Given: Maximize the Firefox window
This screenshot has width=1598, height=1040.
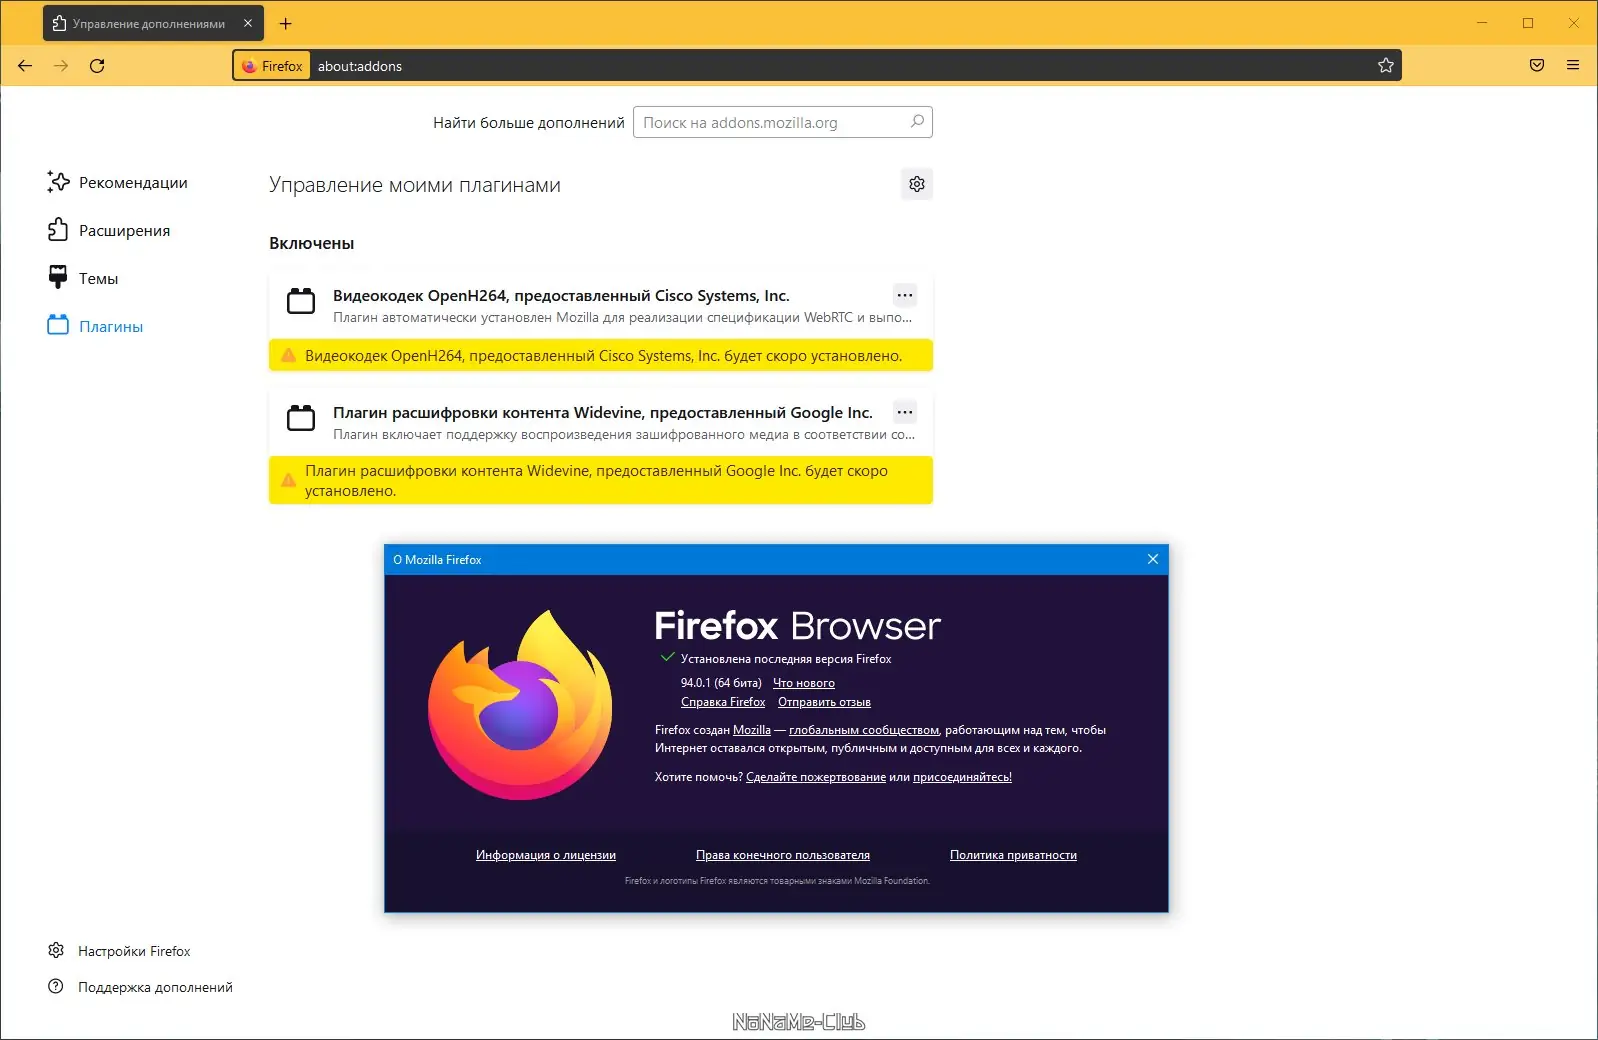Looking at the screenshot, I should click(x=1528, y=23).
